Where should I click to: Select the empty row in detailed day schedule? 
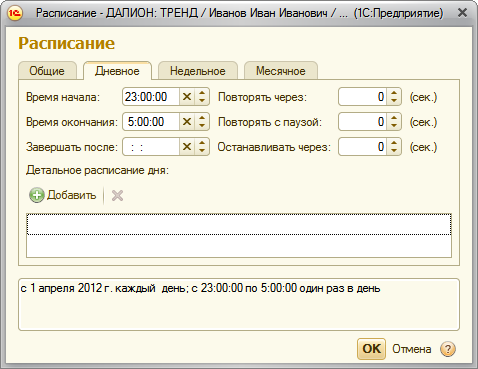[239, 224]
